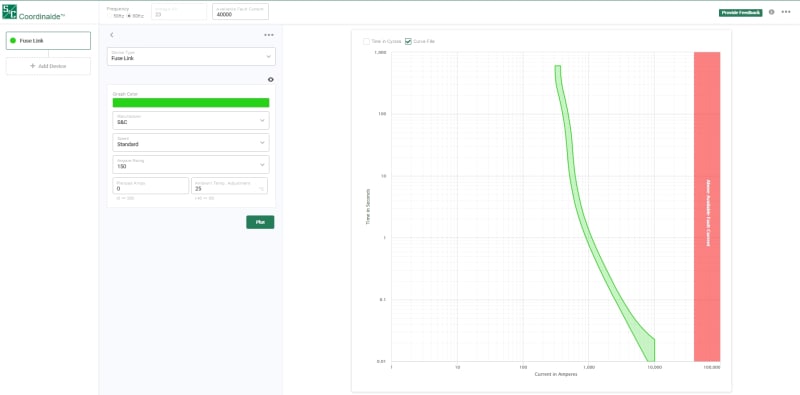
Task: Select the green Fuse Link device entry
Action: [x=48, y=40]
